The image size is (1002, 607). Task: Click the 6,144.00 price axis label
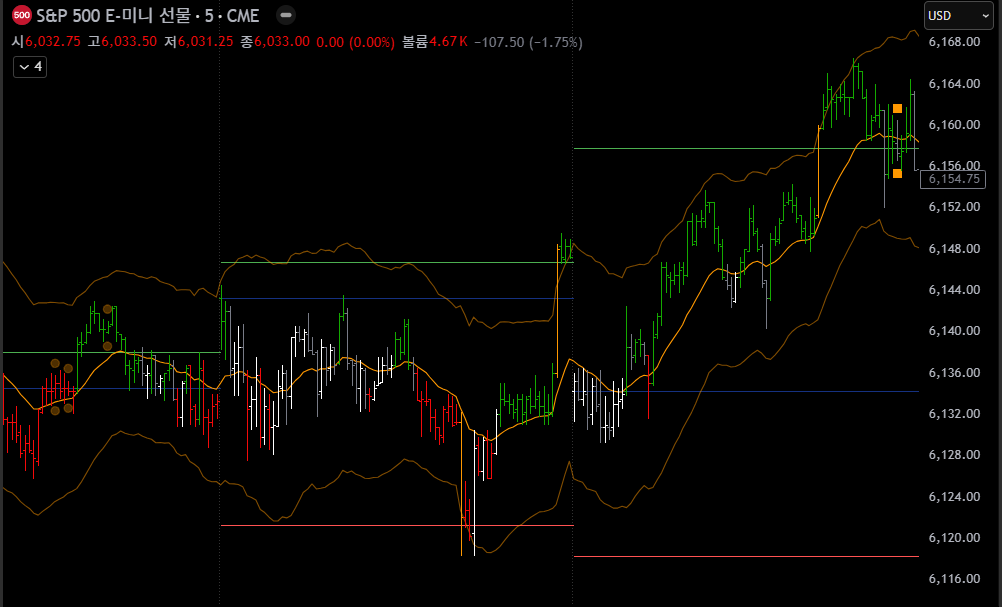(x=954, y=289)
